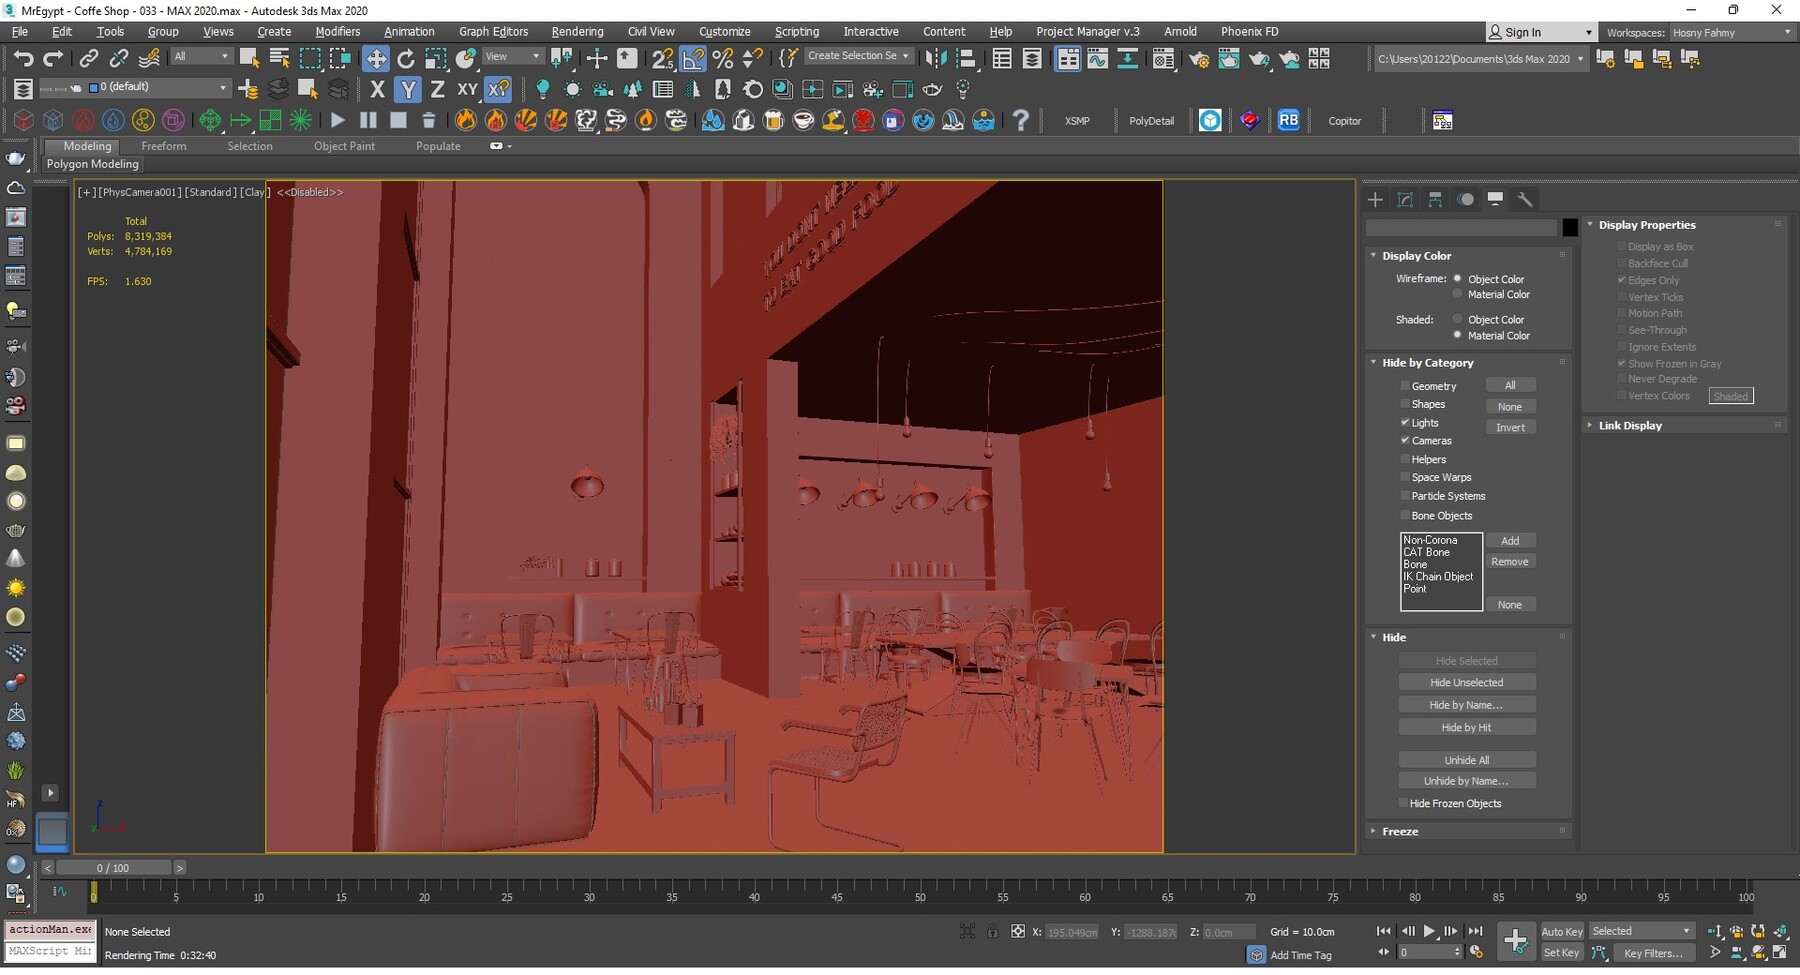
Task: Click the Unhide All button
Action: coord(1467,759)
